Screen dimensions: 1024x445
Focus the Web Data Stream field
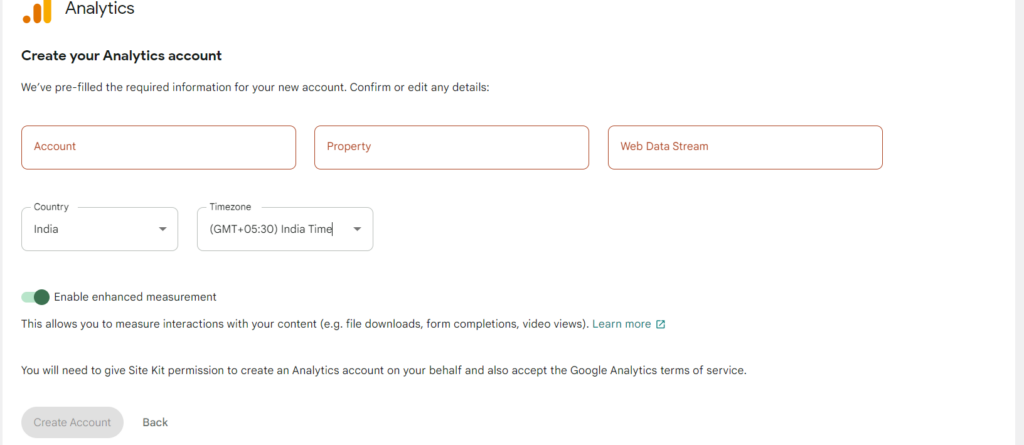click(x=745, y=147)
